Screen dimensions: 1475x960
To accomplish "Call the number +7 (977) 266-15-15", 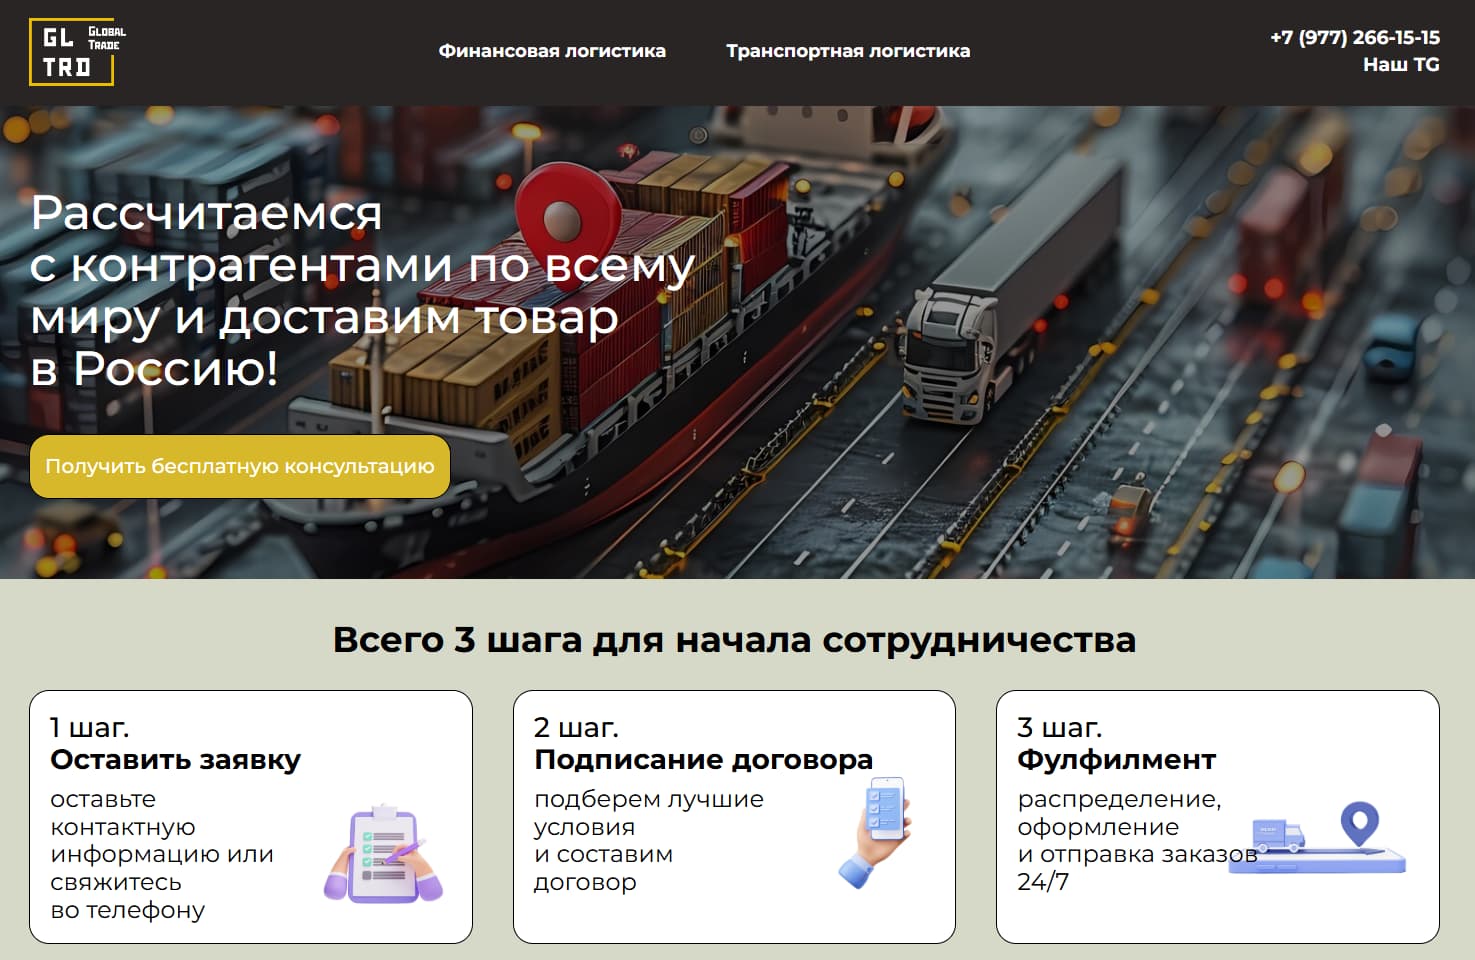I will [x=1354, y=37].
